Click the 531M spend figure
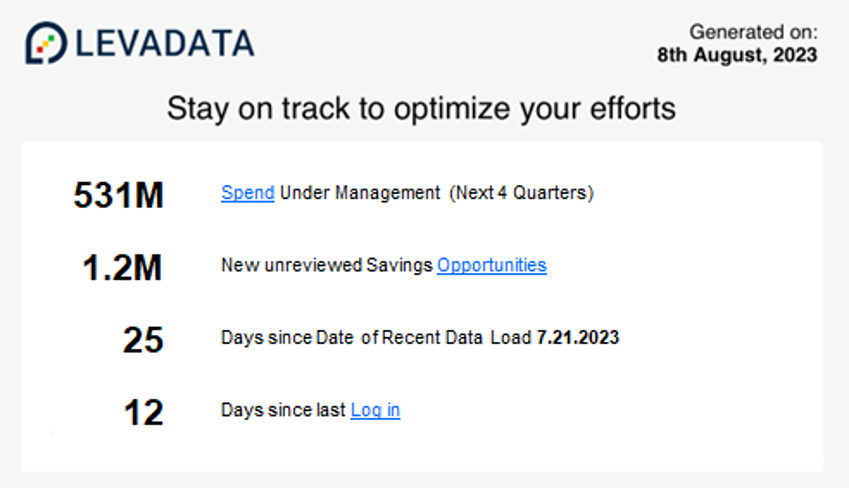The image size is (849, 488). [118, 195]
